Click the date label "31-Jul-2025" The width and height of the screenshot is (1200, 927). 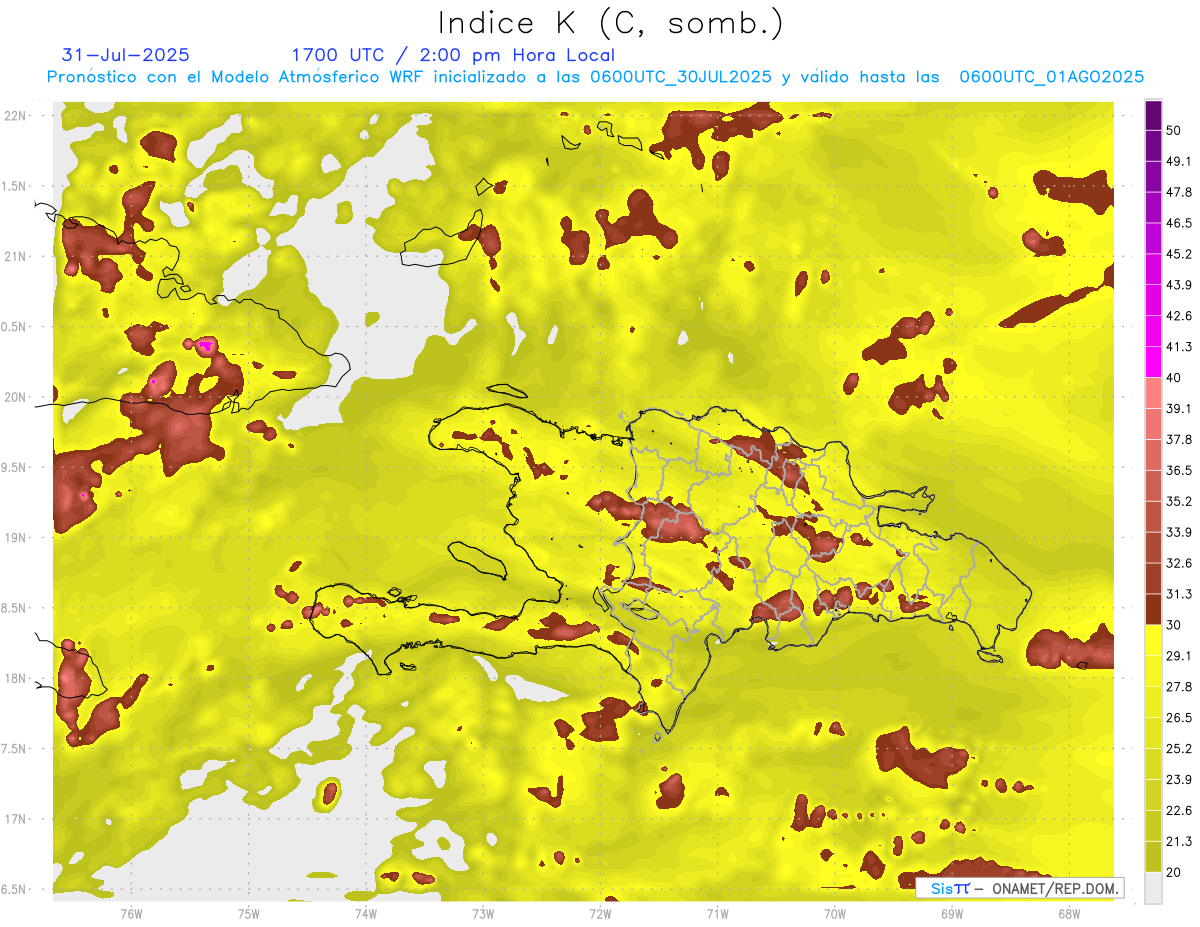(x=126, y=55)
